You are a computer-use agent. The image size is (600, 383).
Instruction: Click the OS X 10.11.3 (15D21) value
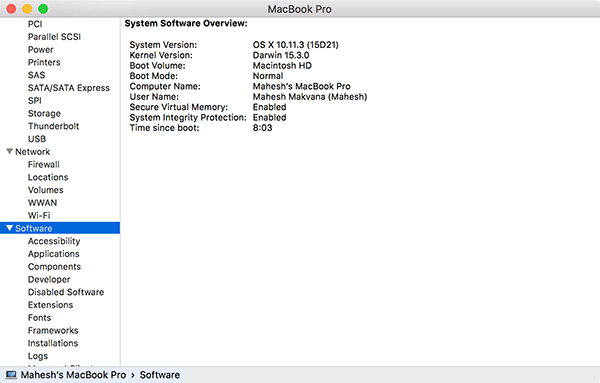tap(295, 45)
